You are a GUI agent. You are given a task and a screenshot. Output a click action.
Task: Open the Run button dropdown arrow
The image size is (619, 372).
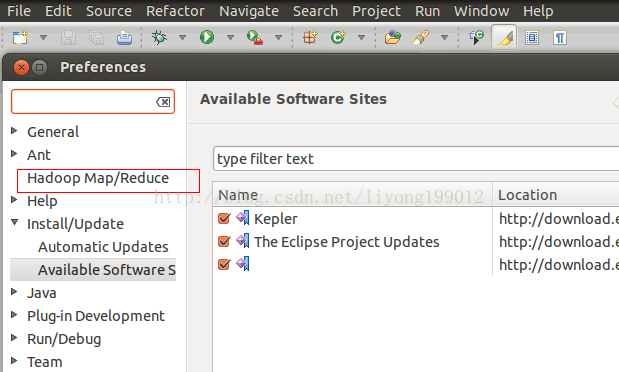coord(231,38)
